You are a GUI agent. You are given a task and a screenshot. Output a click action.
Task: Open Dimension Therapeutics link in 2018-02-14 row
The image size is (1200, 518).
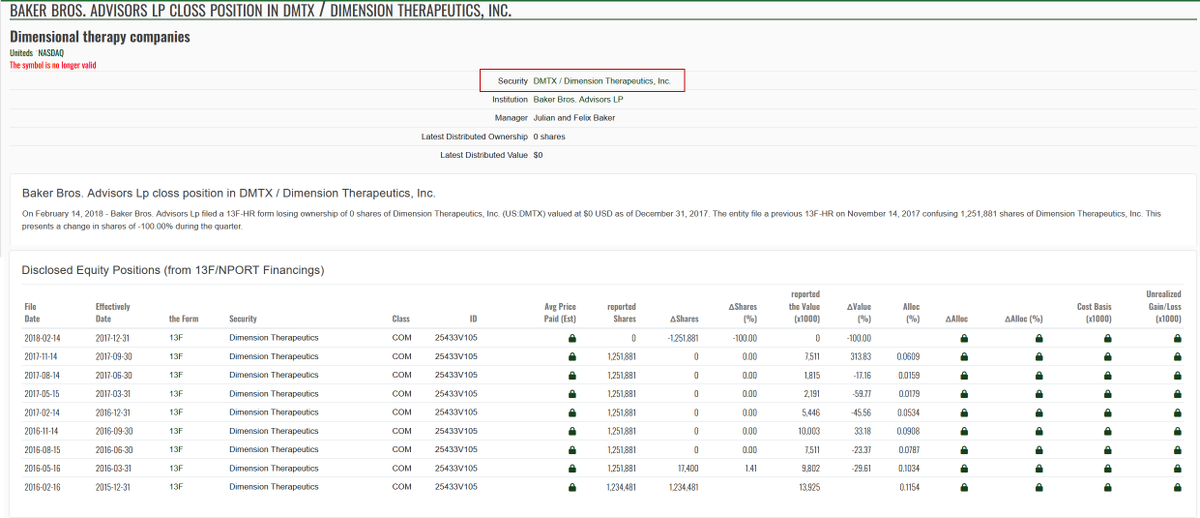(274, 338)
